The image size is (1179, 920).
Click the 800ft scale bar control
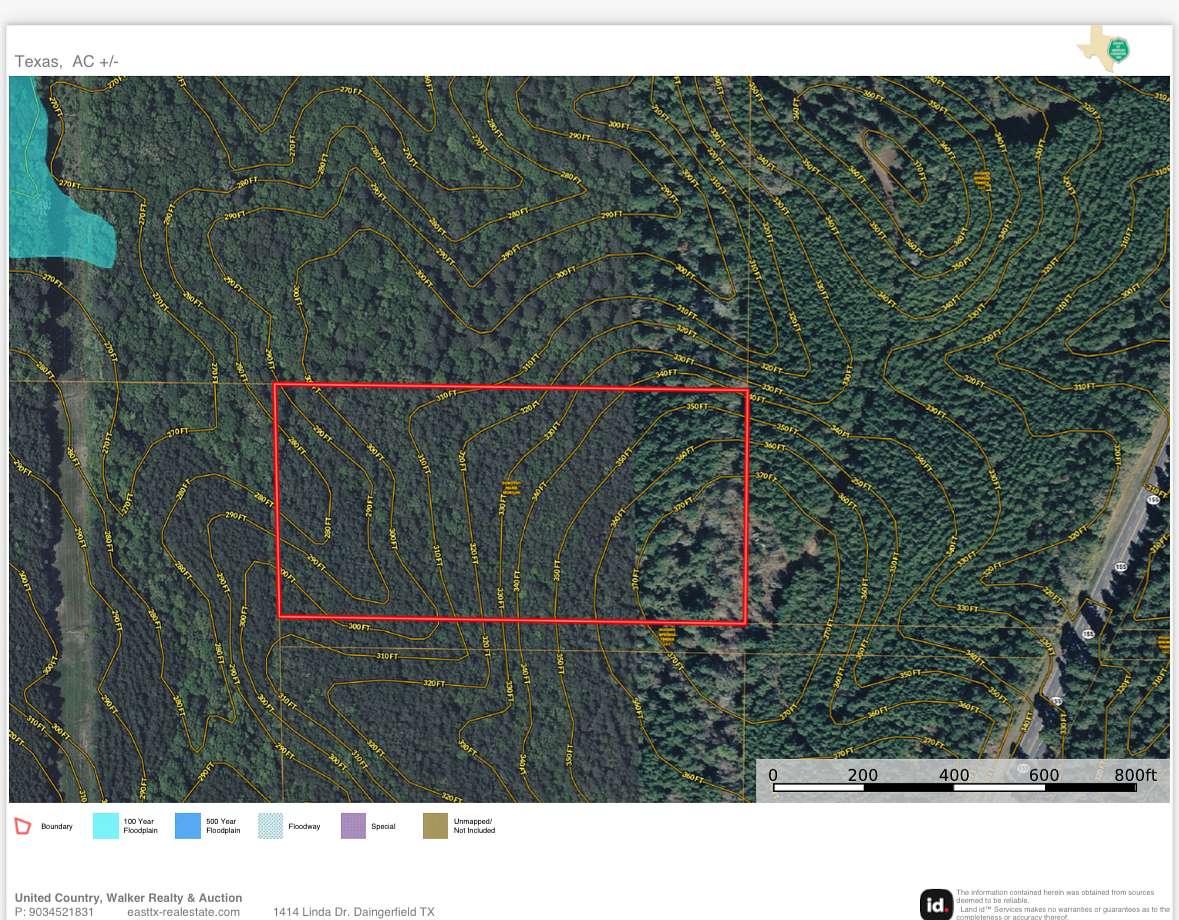pos(1136,775)
